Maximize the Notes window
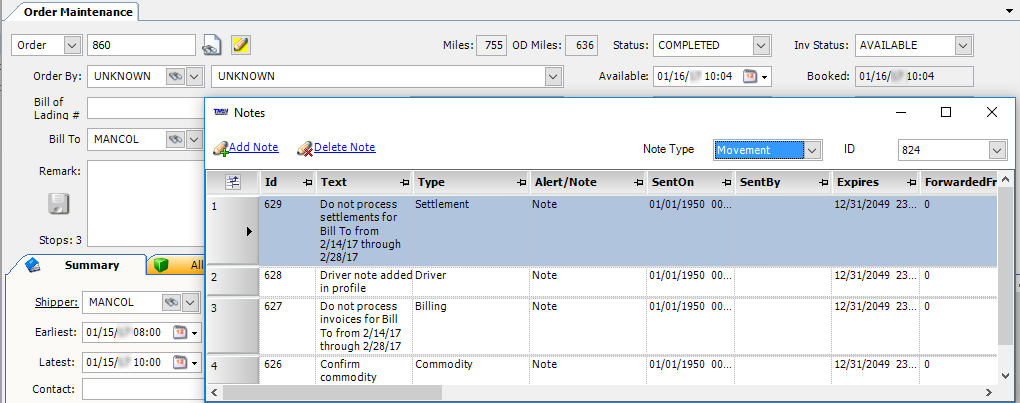 [946, 112]
